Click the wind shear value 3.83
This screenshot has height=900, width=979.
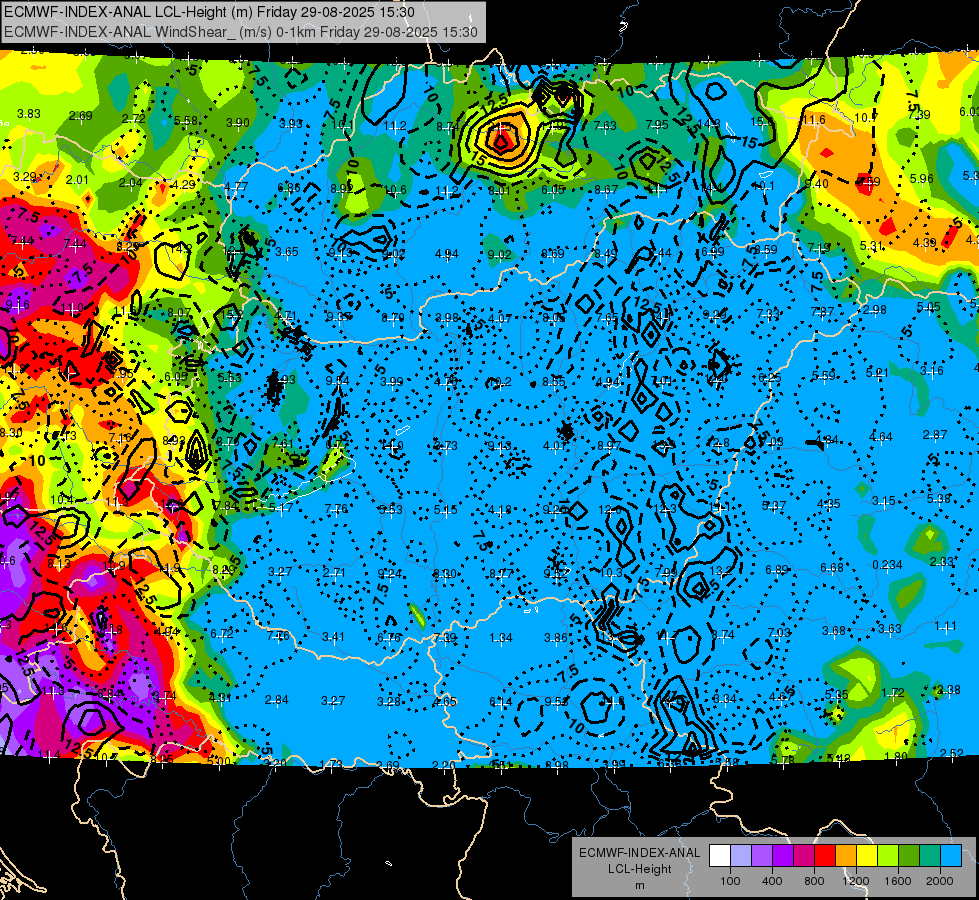click(x=29, y=114)
